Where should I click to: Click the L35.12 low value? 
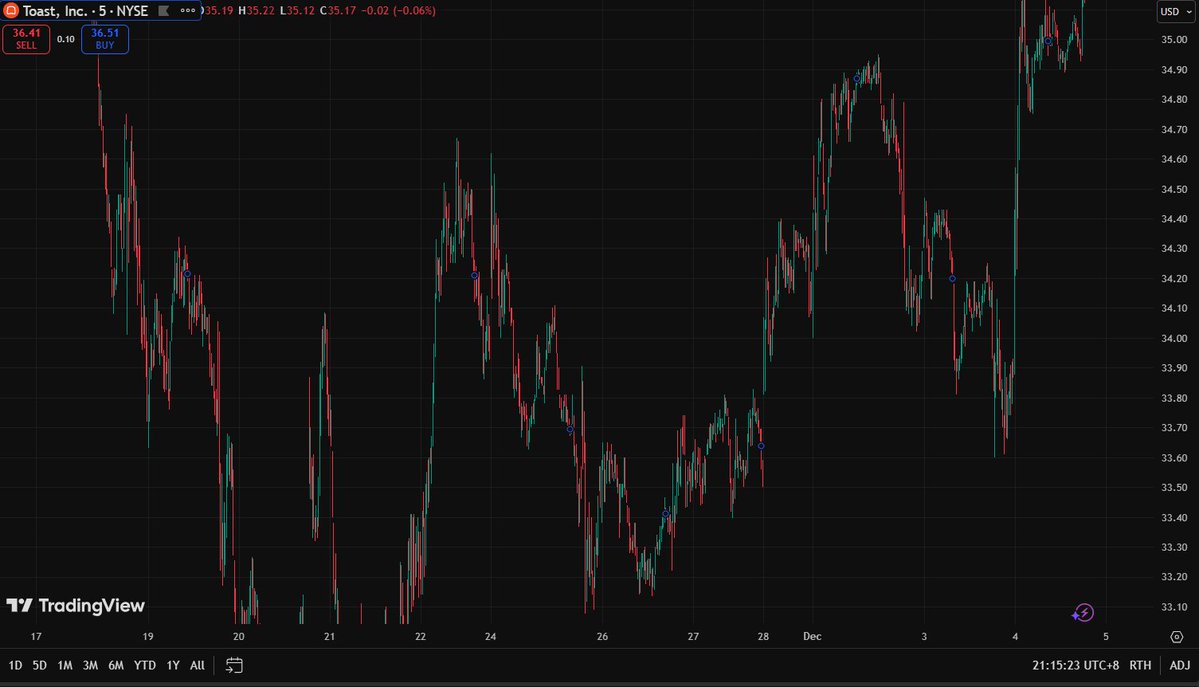(297, 11)
